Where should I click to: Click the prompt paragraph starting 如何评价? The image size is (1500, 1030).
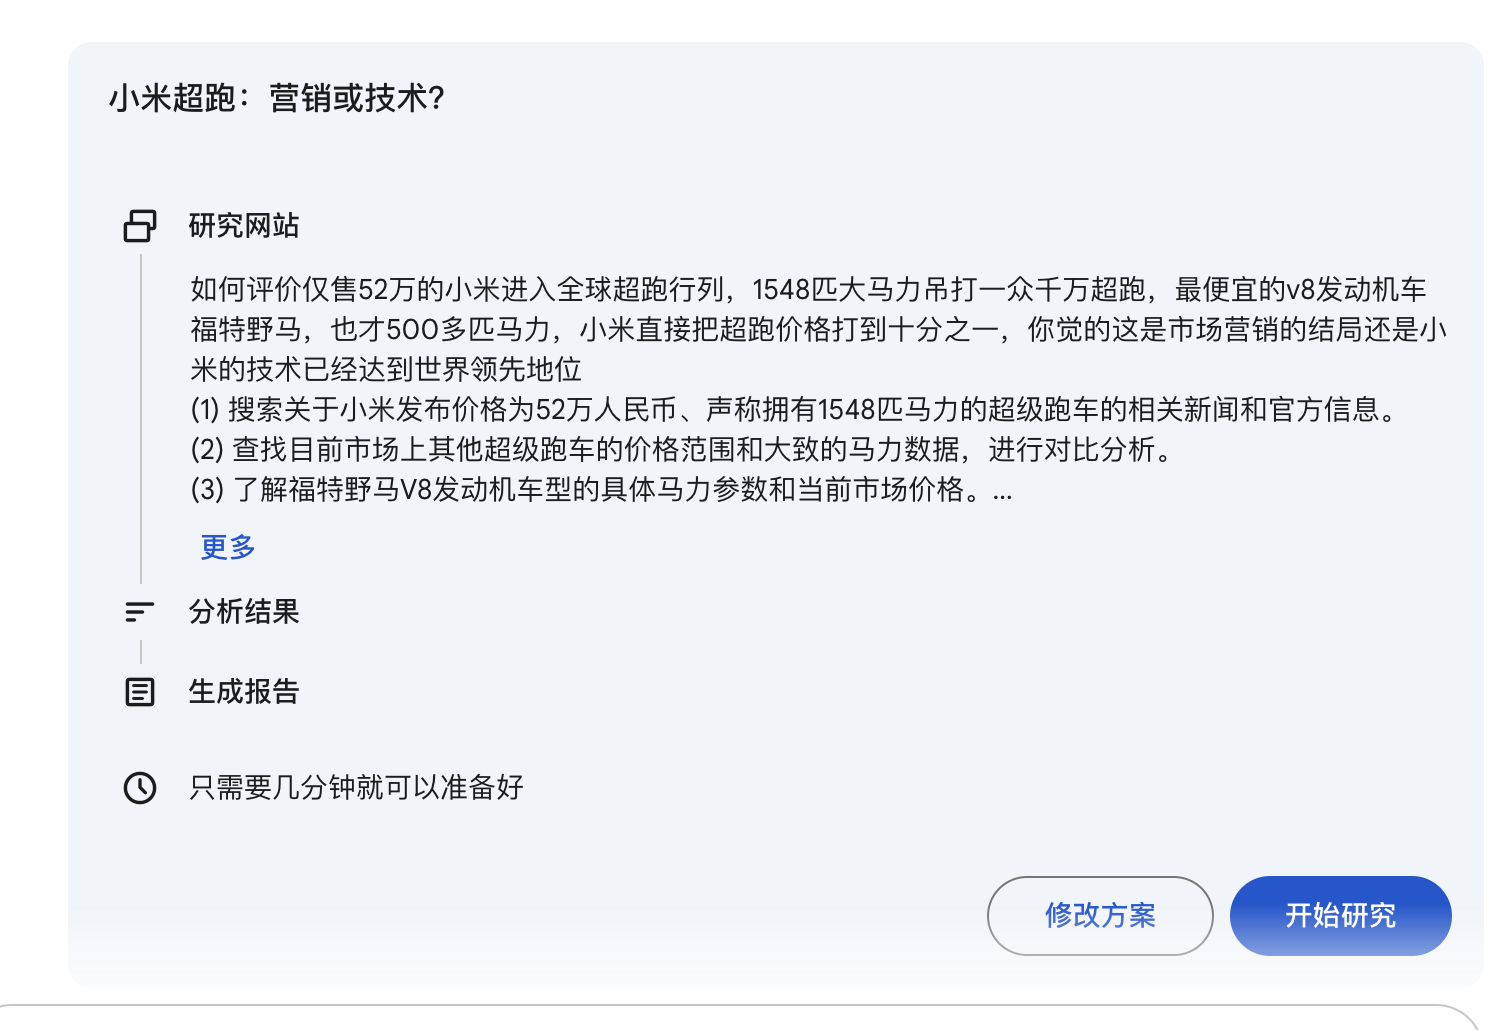click(x=818, y=330)
